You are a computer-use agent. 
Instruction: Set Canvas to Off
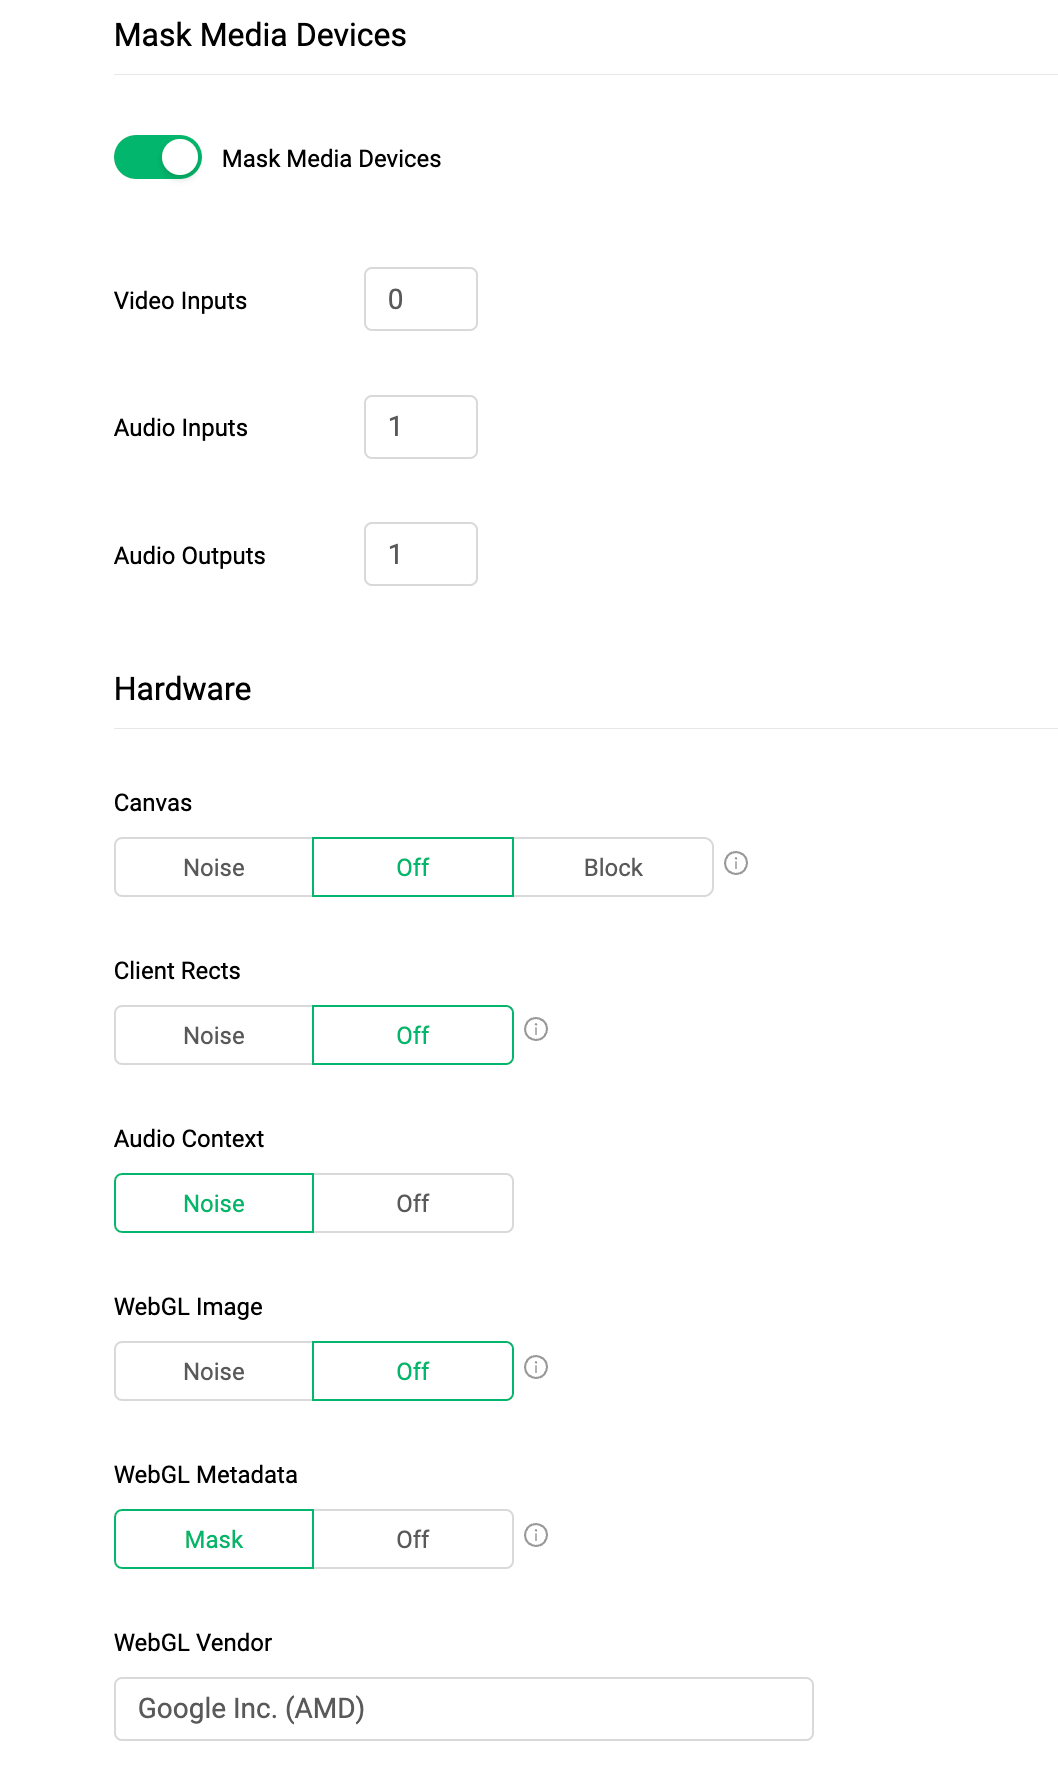(413, 867)
